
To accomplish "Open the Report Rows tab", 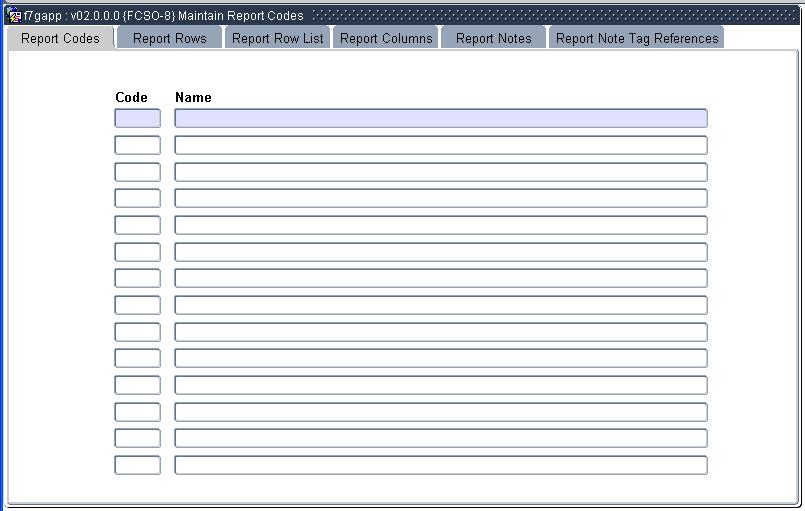I will point(169,38).
